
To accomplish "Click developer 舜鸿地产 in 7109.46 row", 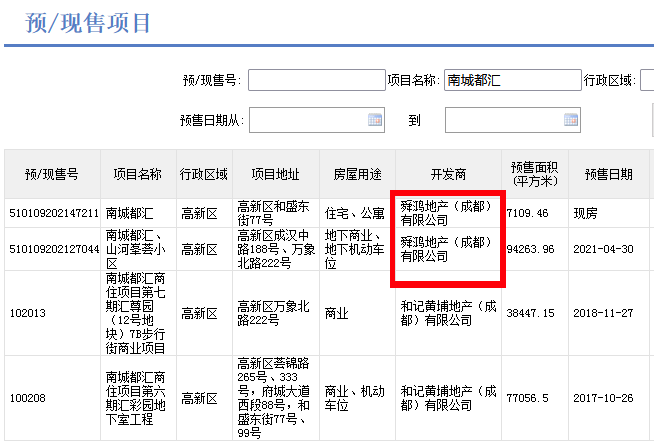I will [x=446, y=213].
